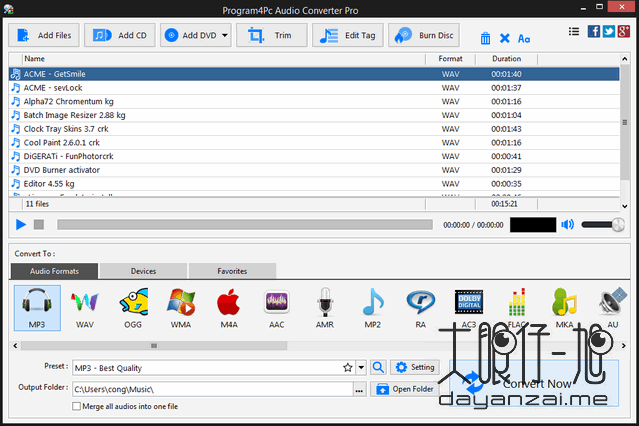This screenshot has height=426, width=639.
Task: Click the Stop playback button
Action: [39, 225]
